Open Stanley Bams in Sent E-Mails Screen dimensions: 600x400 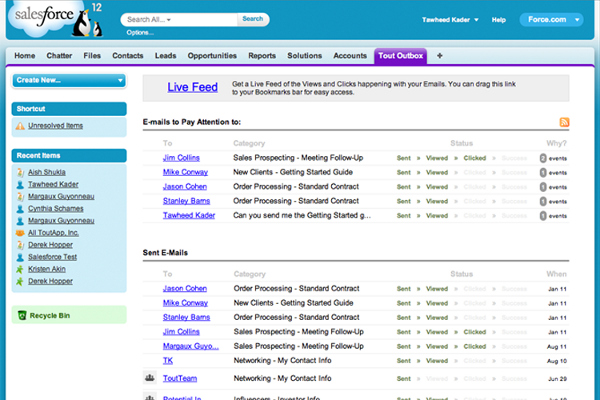pos(186,318)
